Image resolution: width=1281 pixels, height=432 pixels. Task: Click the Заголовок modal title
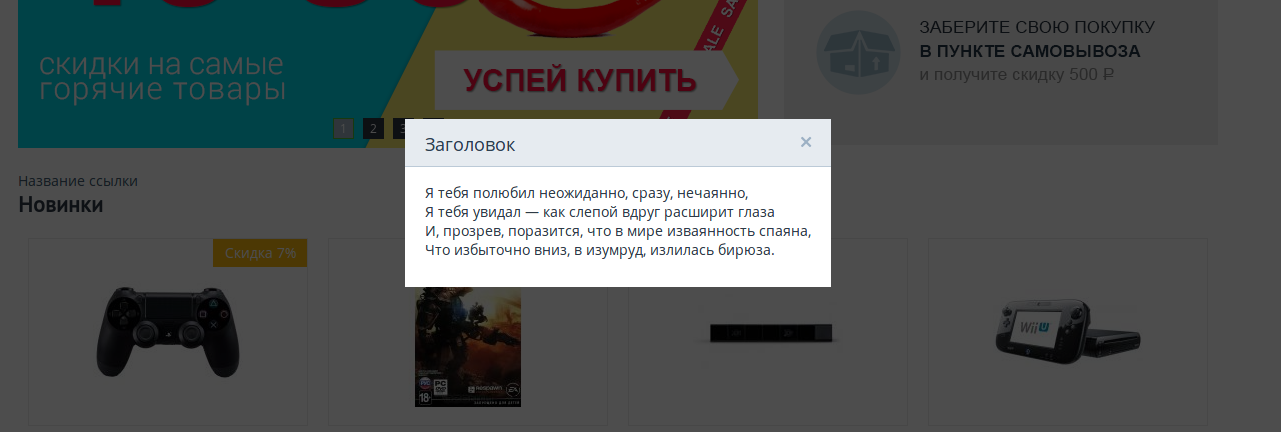pos(470,145)
